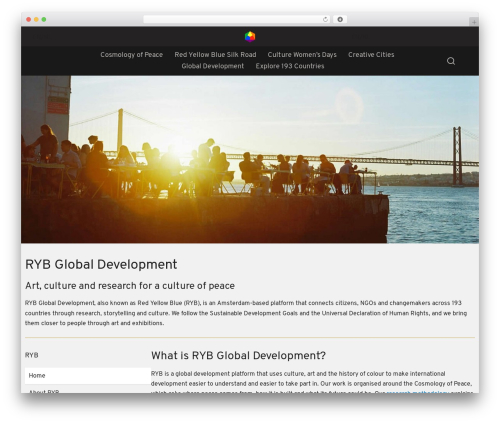Select Global Development in navigation

(213, 66)
